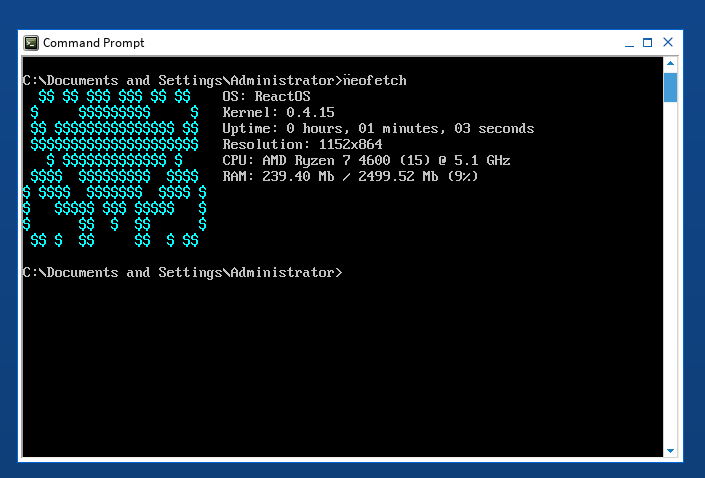Click the Uptime output line

pos(378,128)
